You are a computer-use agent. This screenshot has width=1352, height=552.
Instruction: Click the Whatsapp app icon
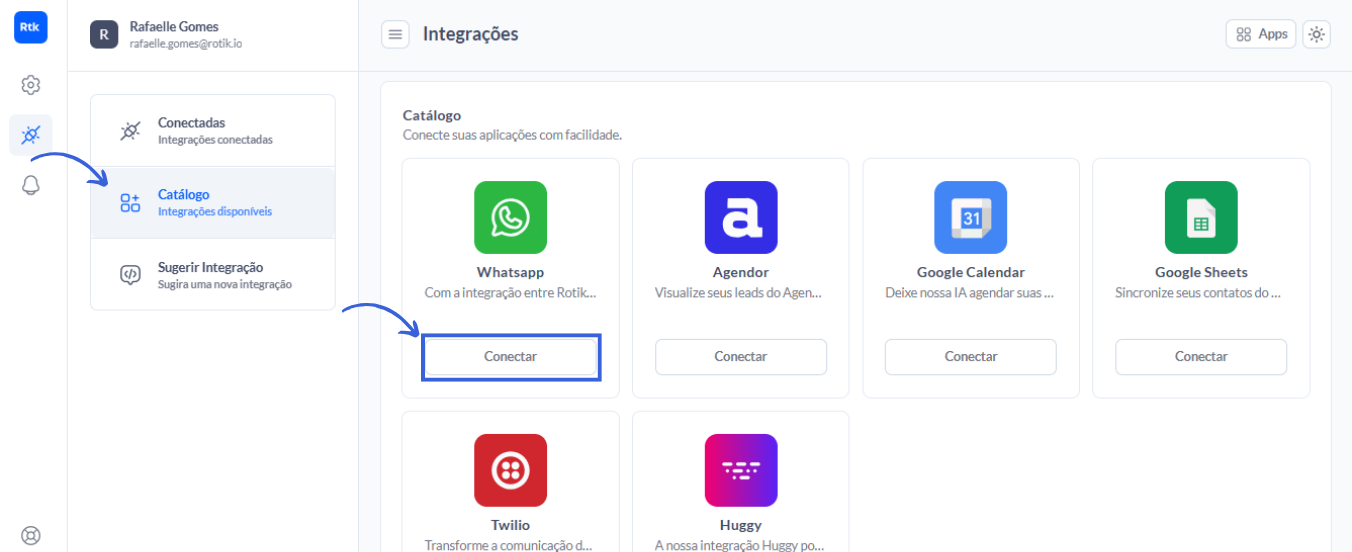pyautogui.click(x=511, y=217)
